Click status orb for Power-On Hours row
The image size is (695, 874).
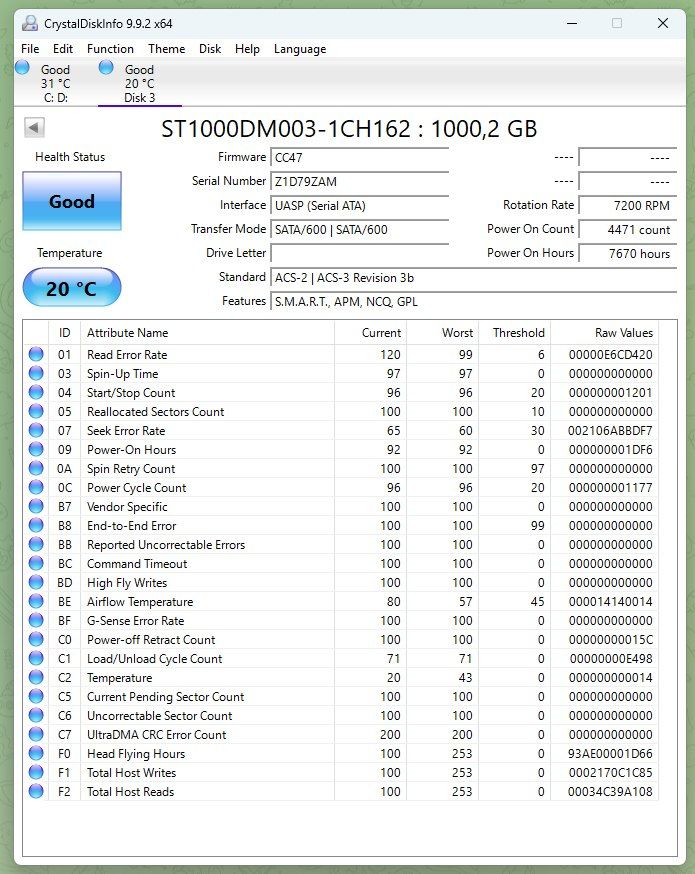[36, 449]
